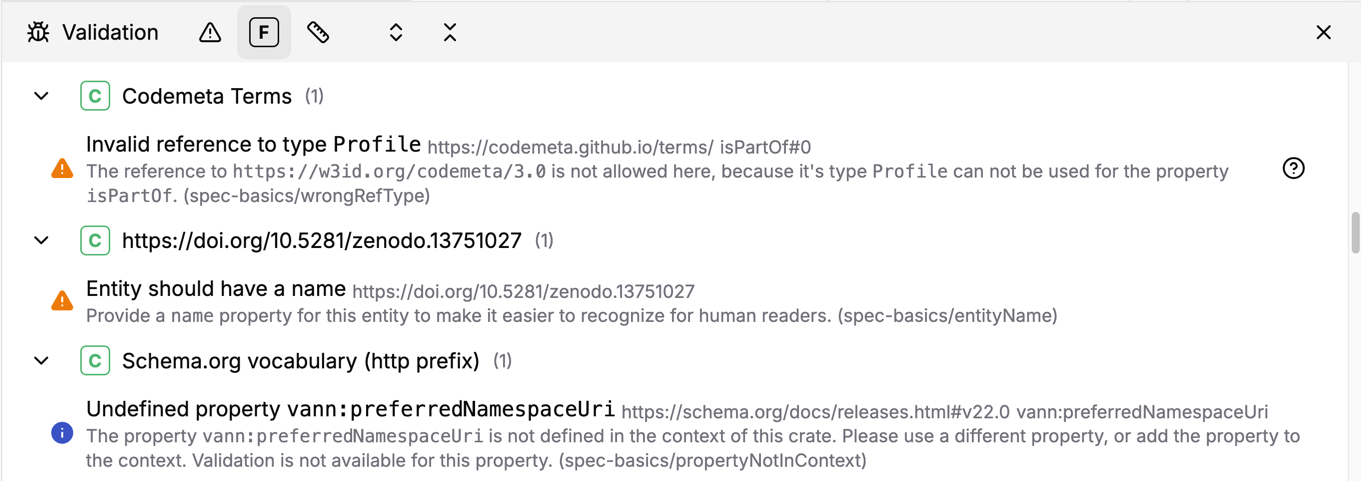Screen dimensions: 1361x481
Task: Expand all validation groups
Action: pyautogui.click(x=396, y=32)
